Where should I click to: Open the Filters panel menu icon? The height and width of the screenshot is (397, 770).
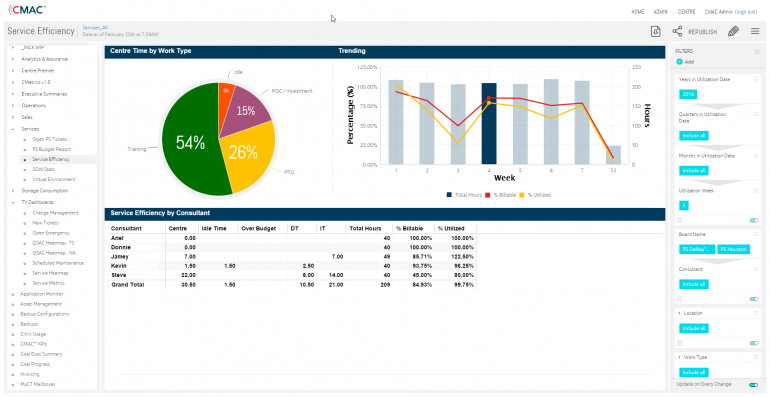pos(757,51)
